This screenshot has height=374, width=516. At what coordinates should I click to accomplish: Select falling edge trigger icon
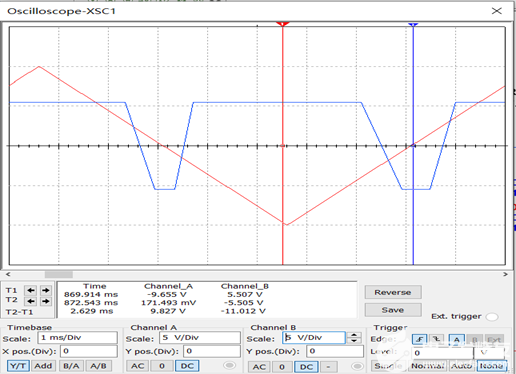(436, 340)
